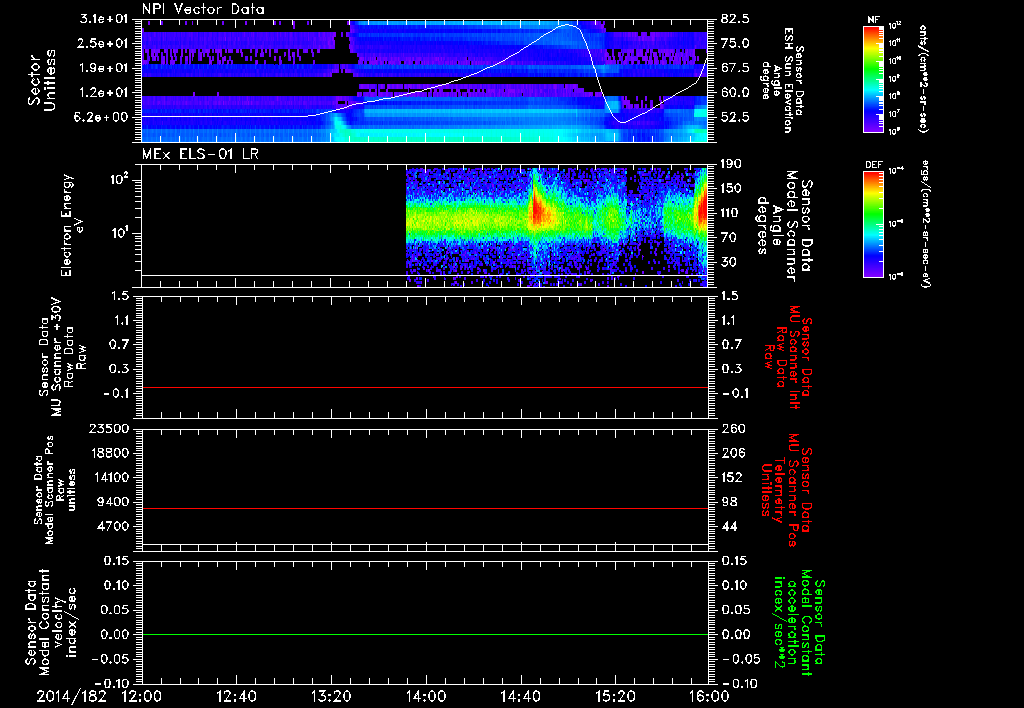
Task: Click the 67.5 sun elevation tick label
Action: [x=736, y=68]
